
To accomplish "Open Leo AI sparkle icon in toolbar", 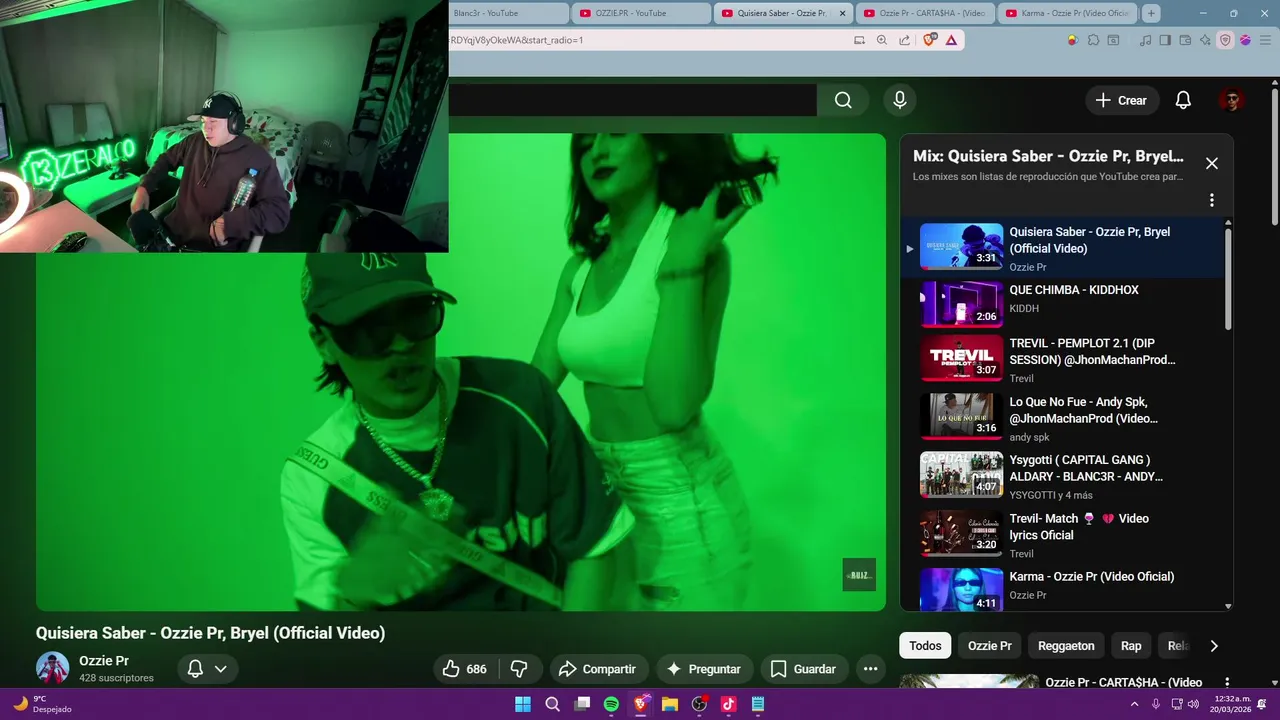I will pos(1205,40).
